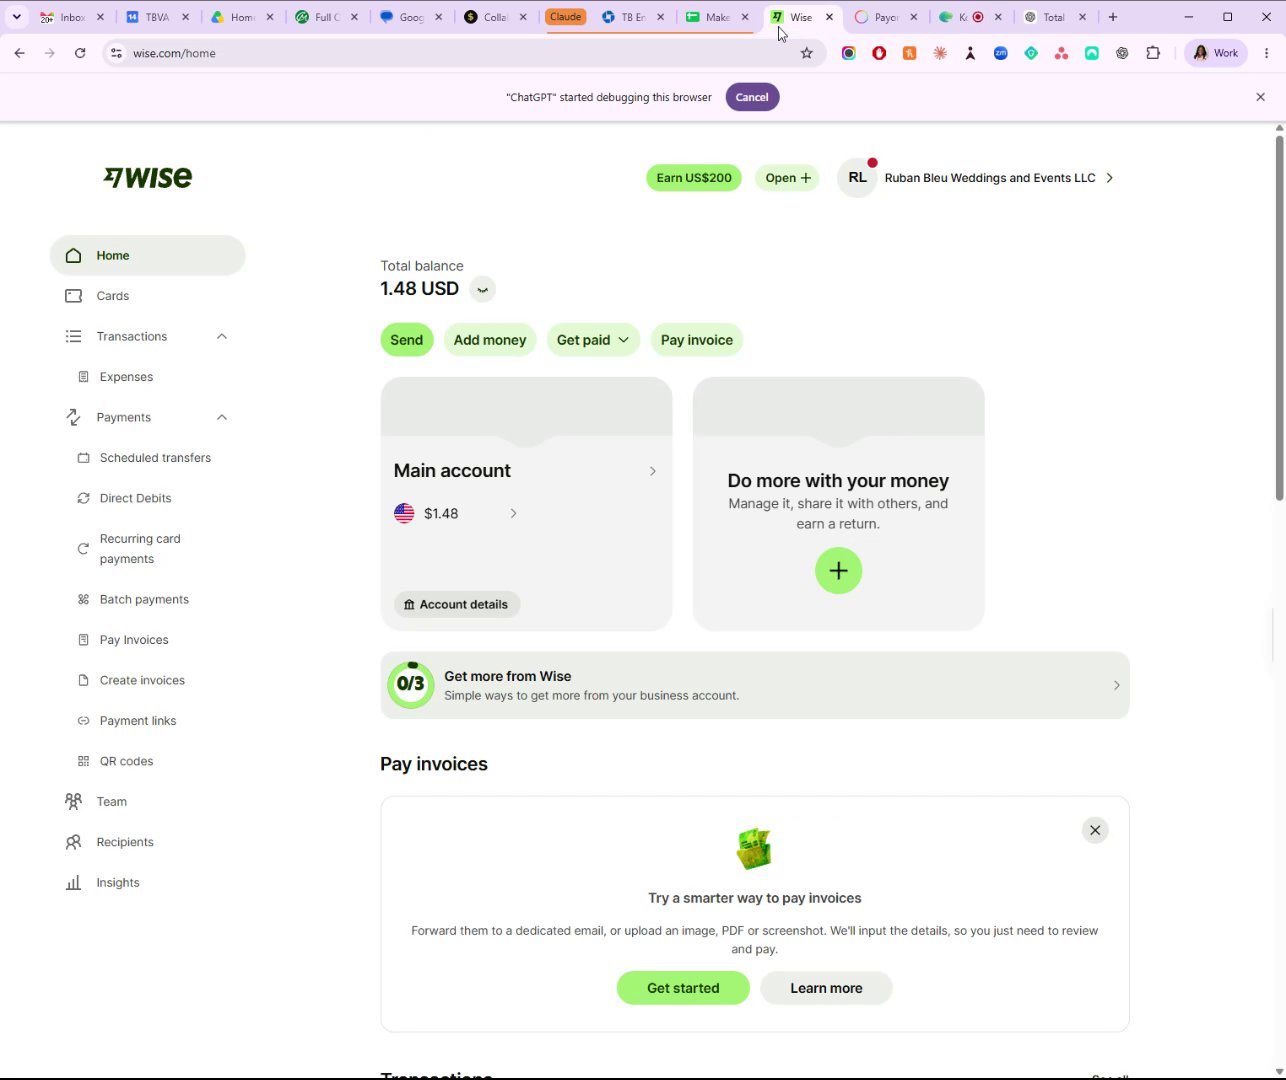
Task: Open the tab search dropdown
Action: 17,17
